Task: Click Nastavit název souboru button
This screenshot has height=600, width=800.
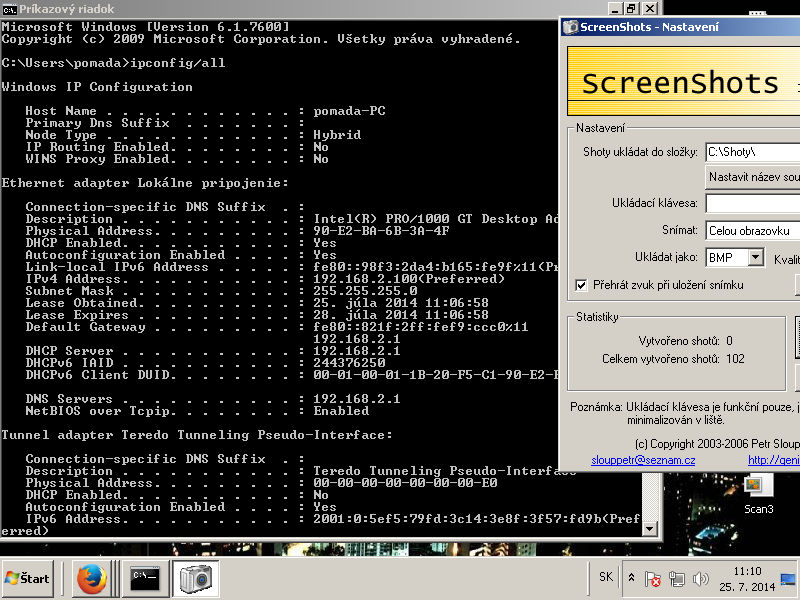Action: [x=753, y=177]
